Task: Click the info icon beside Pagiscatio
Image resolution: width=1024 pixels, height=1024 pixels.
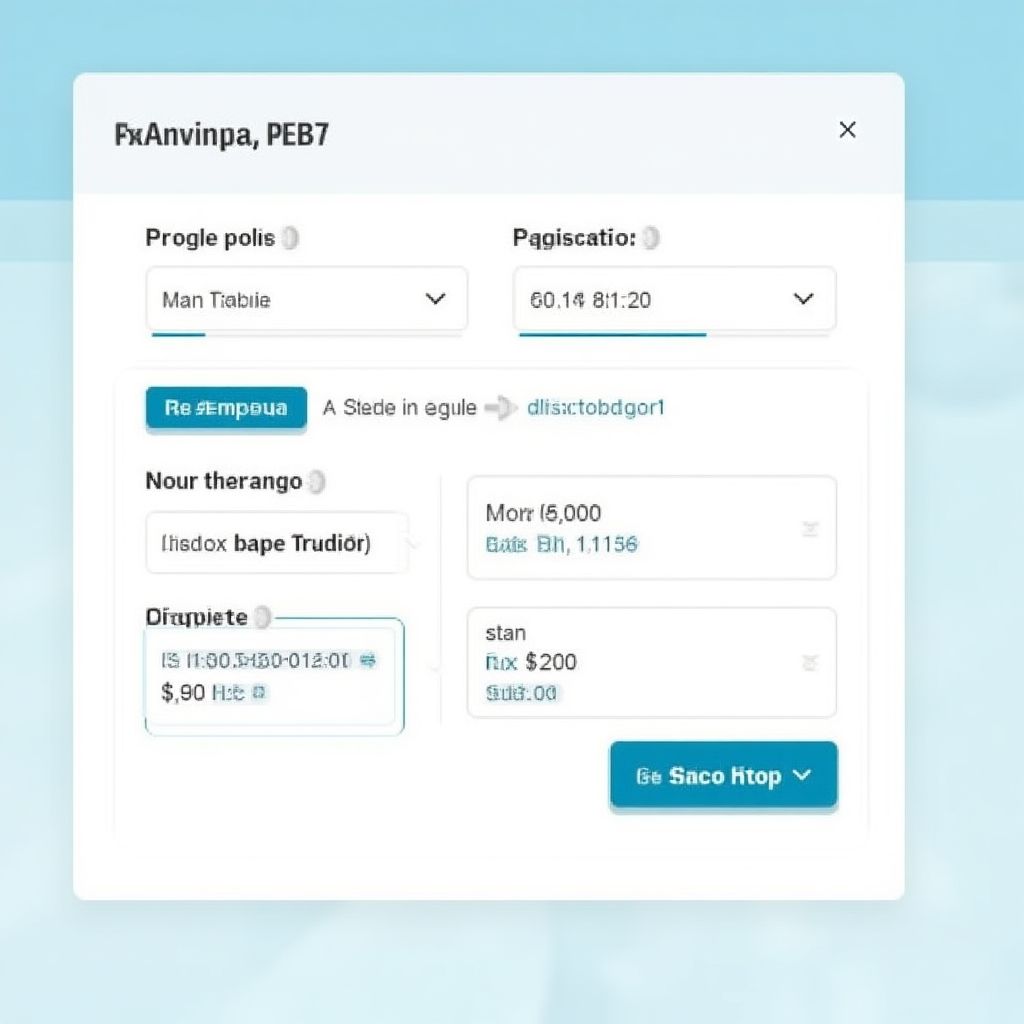Action: [651, 238]
